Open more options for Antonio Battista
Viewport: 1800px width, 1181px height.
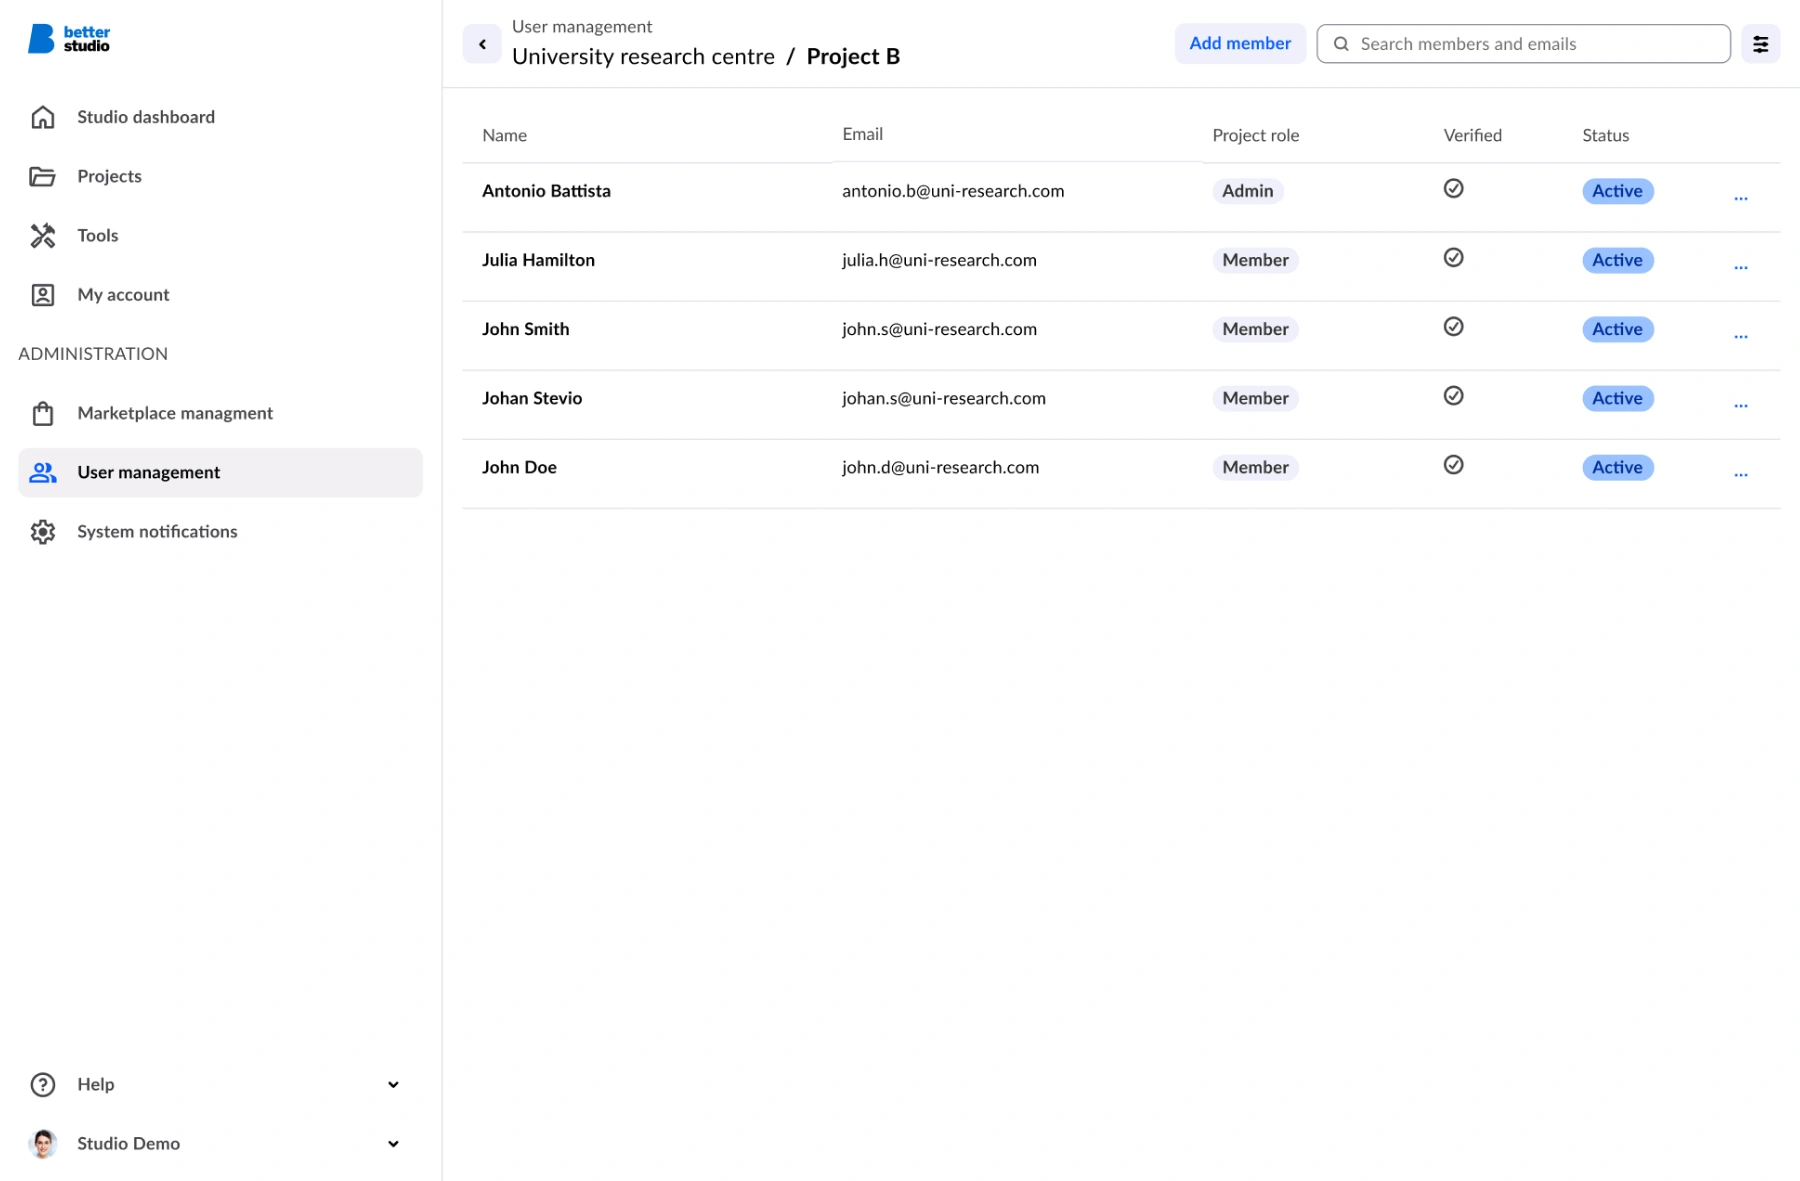(1741, 198)
